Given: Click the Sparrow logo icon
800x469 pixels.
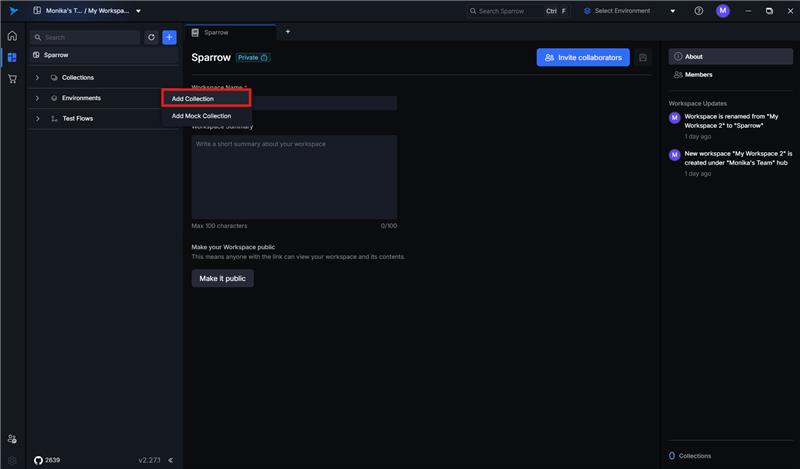Looking at the screenshot, I should [x=13, y=11].
